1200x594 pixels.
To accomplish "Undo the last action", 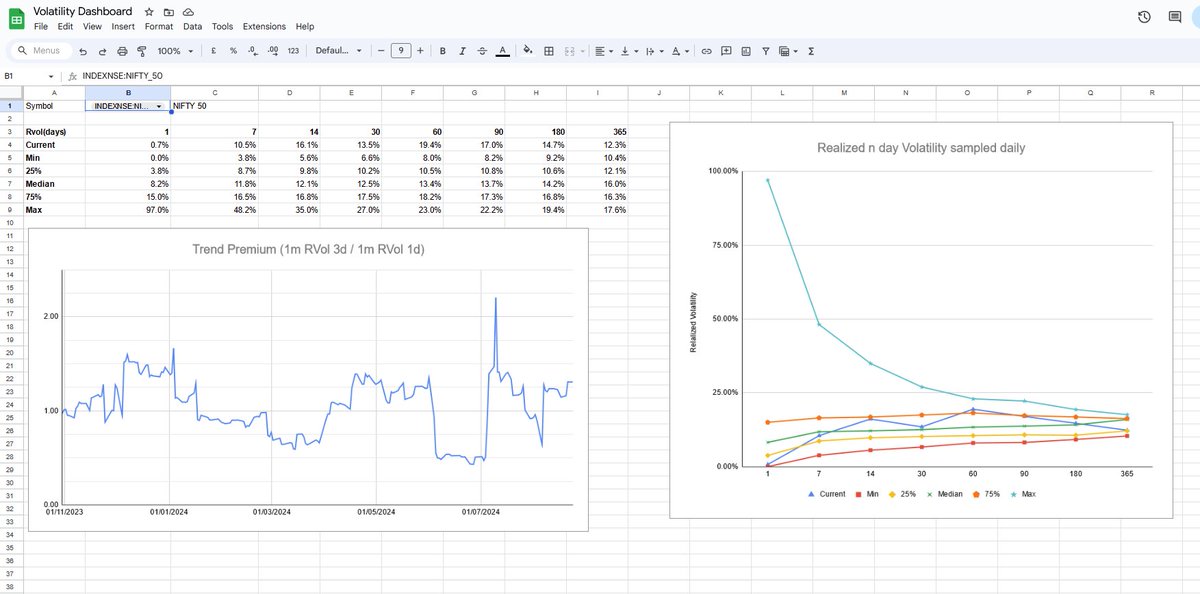I will (x=83, y=51).
